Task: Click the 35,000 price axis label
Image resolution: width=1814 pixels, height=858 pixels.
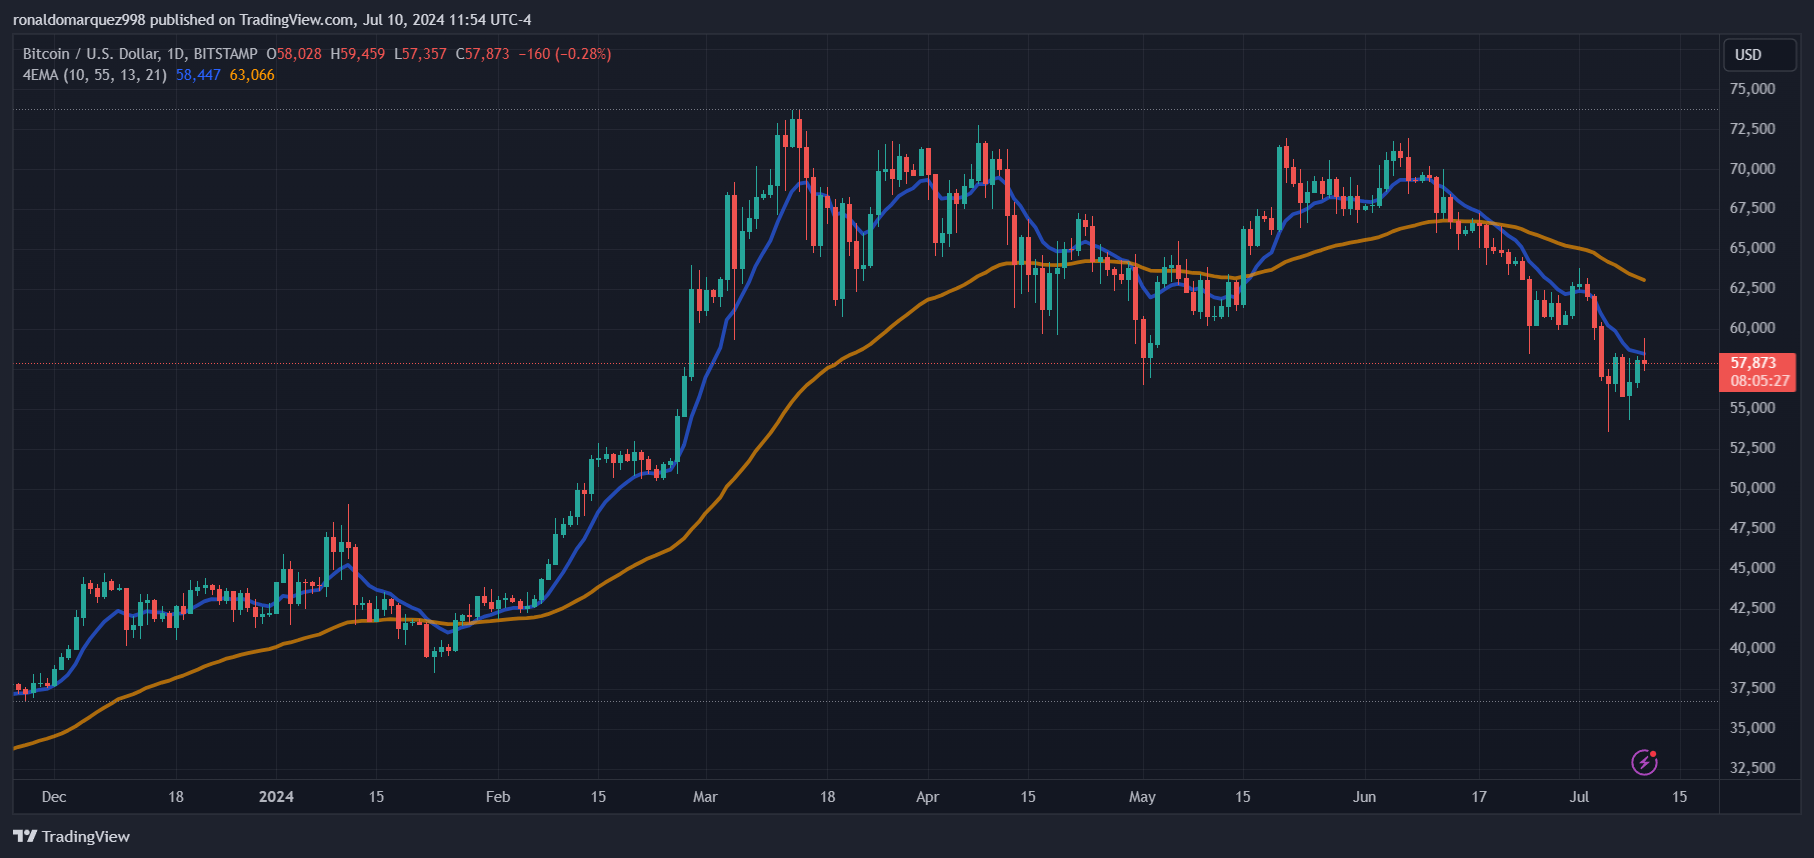Action: click(1753, 728)
